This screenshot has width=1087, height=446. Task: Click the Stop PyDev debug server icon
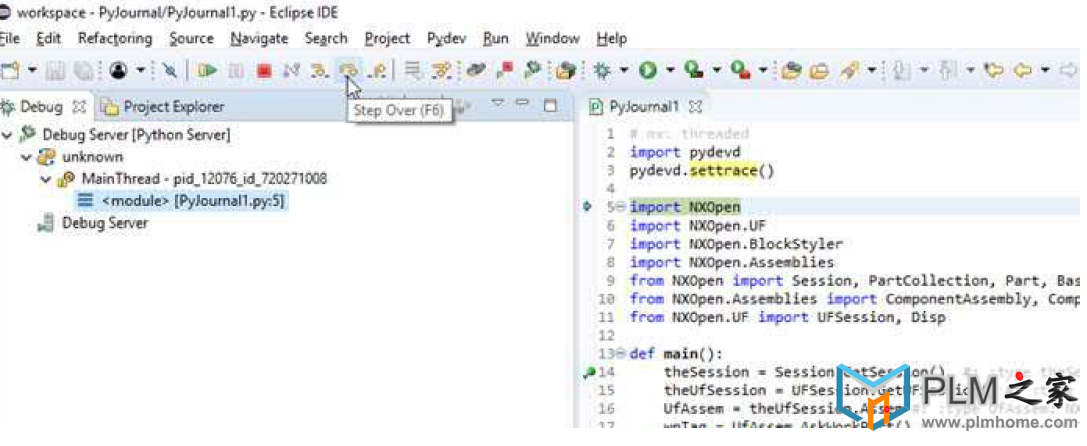(x=505, y=69)
